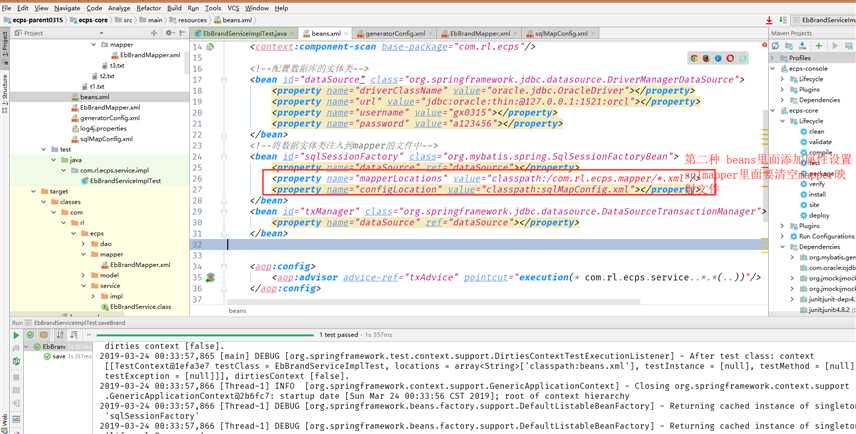This screenshot has width=856, height=434.
Task: Click the aop gutter icon on line 35
Action: pos(210,277)
